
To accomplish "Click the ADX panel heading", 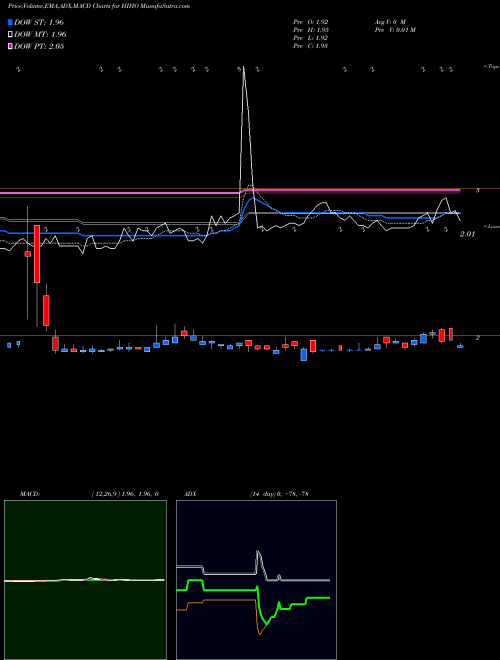I will pos(190,494).
